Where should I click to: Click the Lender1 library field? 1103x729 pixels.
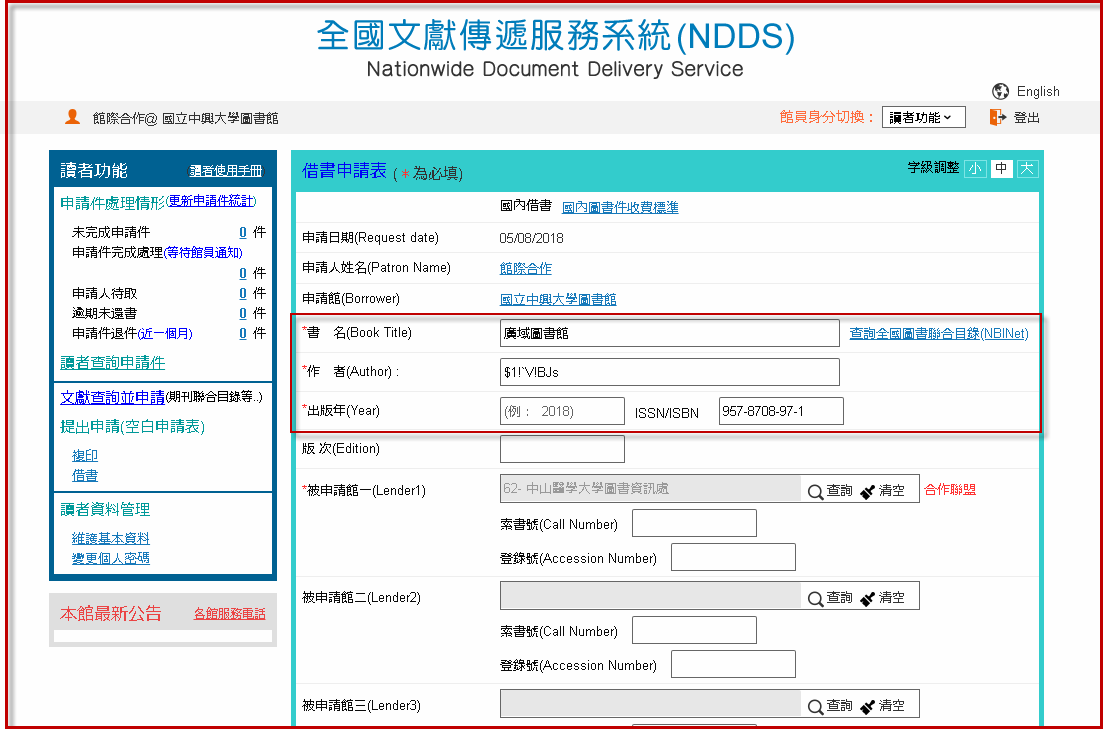(651, 489)
